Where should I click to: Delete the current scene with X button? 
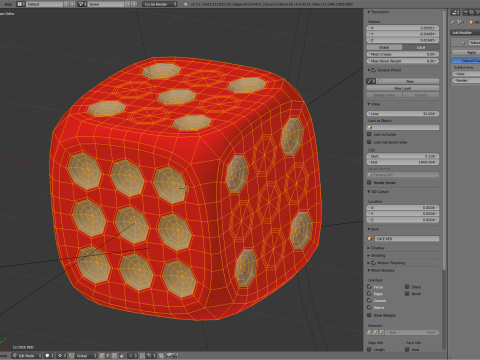pyautogui.click(x=134, y=4)
